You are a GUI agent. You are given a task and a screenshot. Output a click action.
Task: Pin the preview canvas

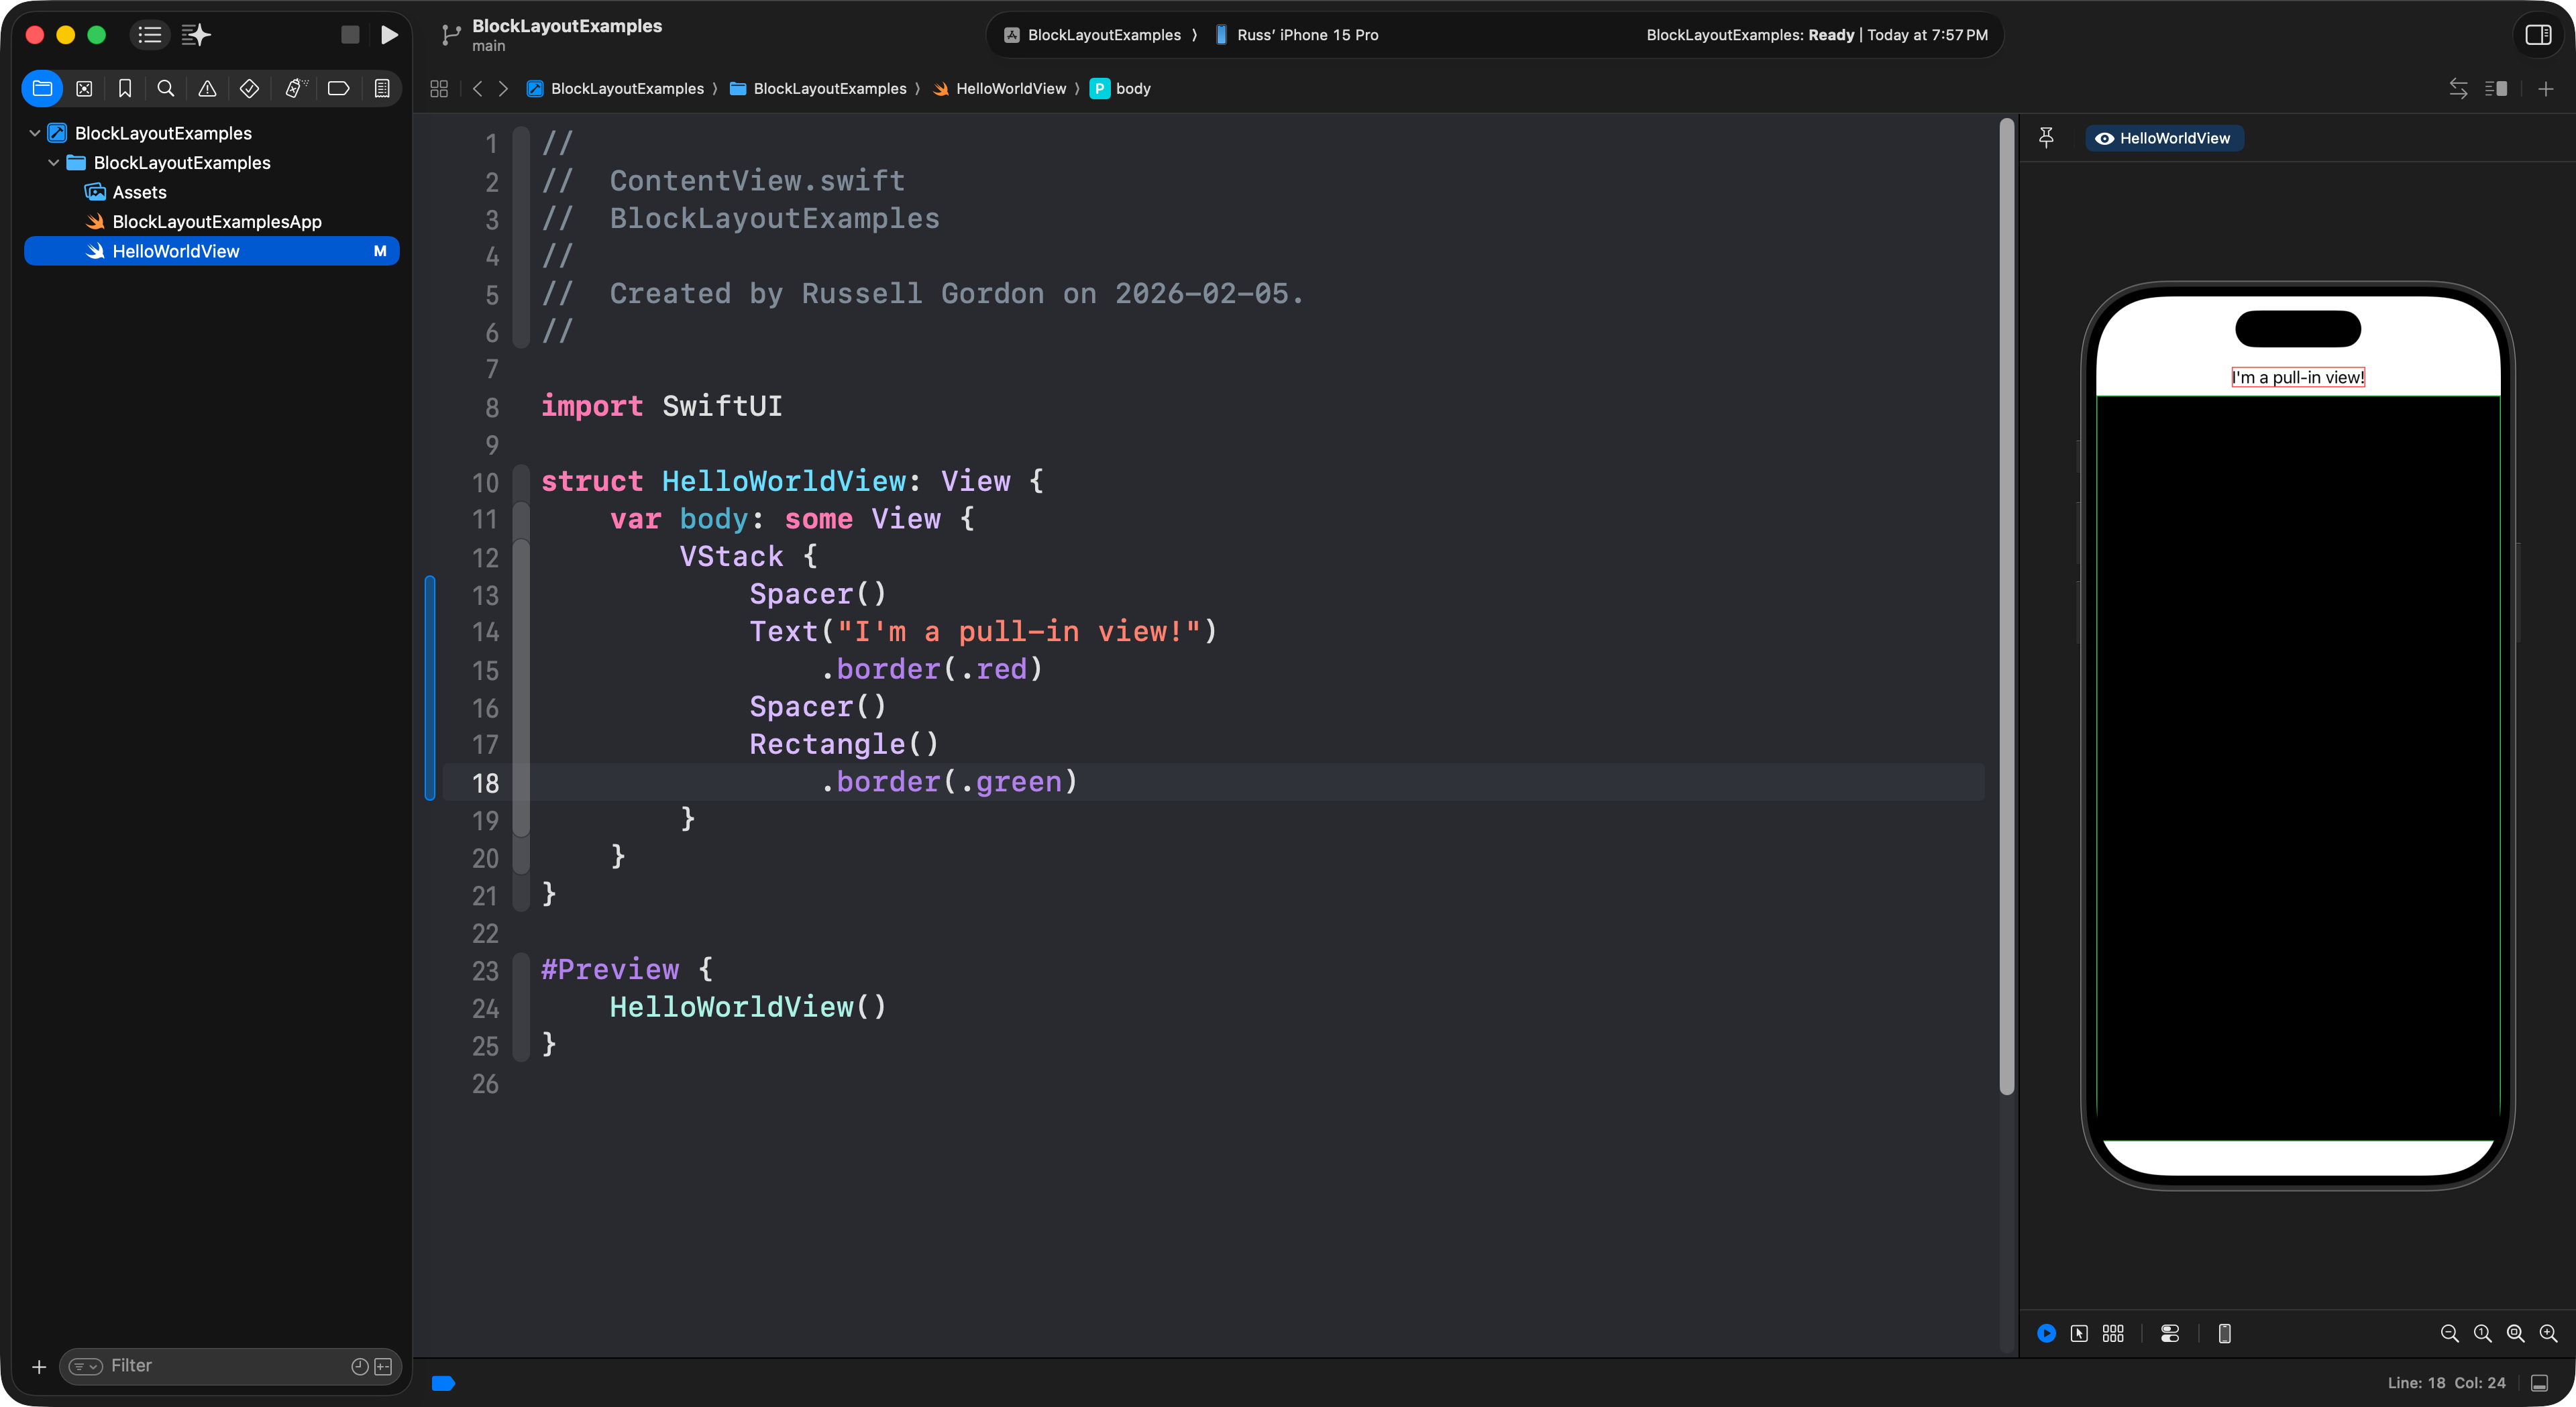(x=2046, y=138)
